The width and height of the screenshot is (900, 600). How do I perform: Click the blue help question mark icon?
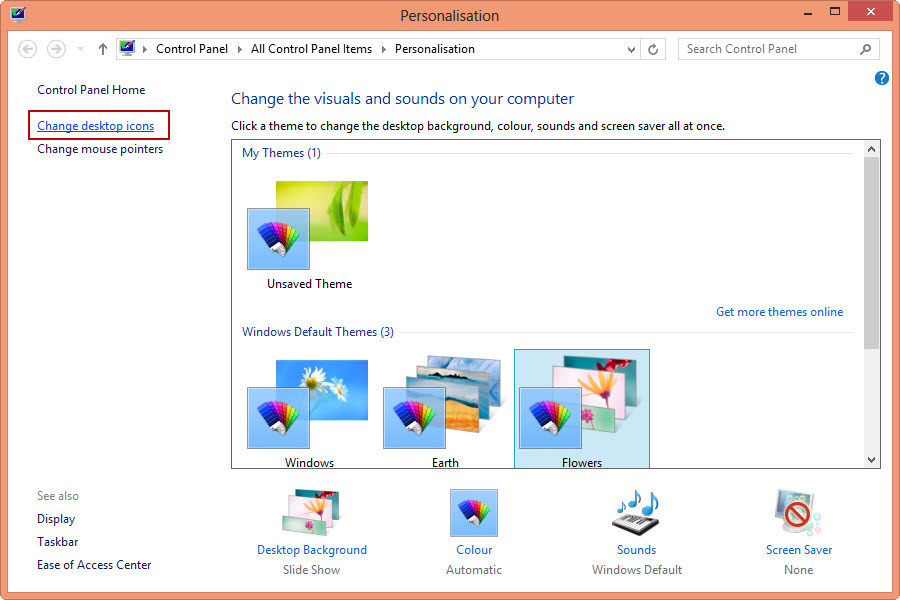(882, 78)
